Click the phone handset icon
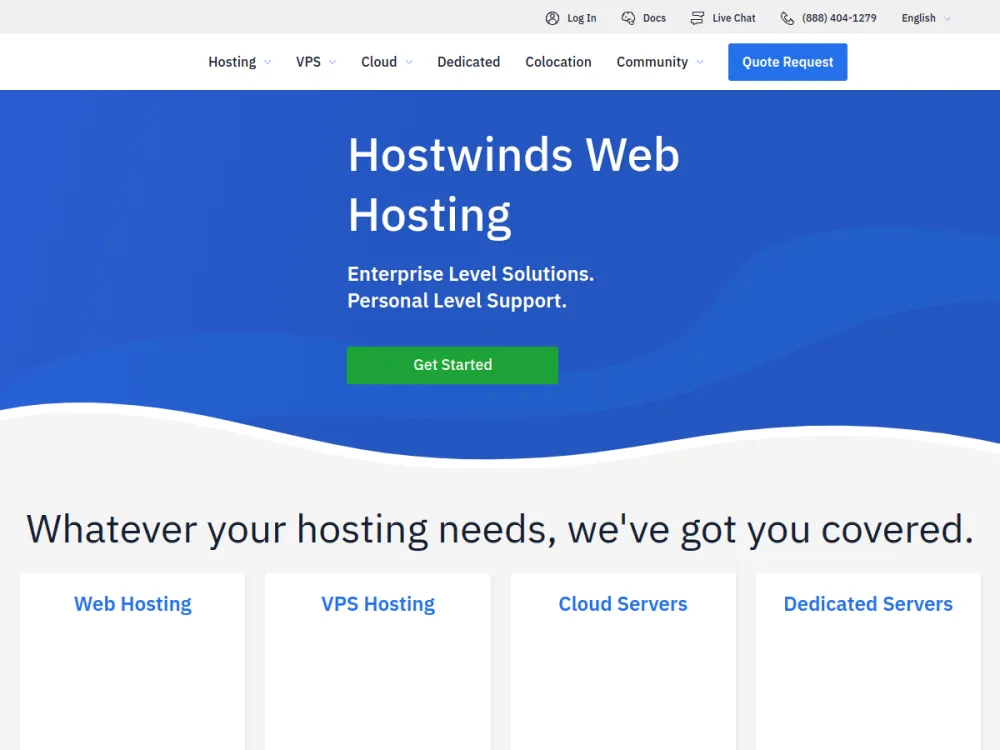 (x=788, y=18)
